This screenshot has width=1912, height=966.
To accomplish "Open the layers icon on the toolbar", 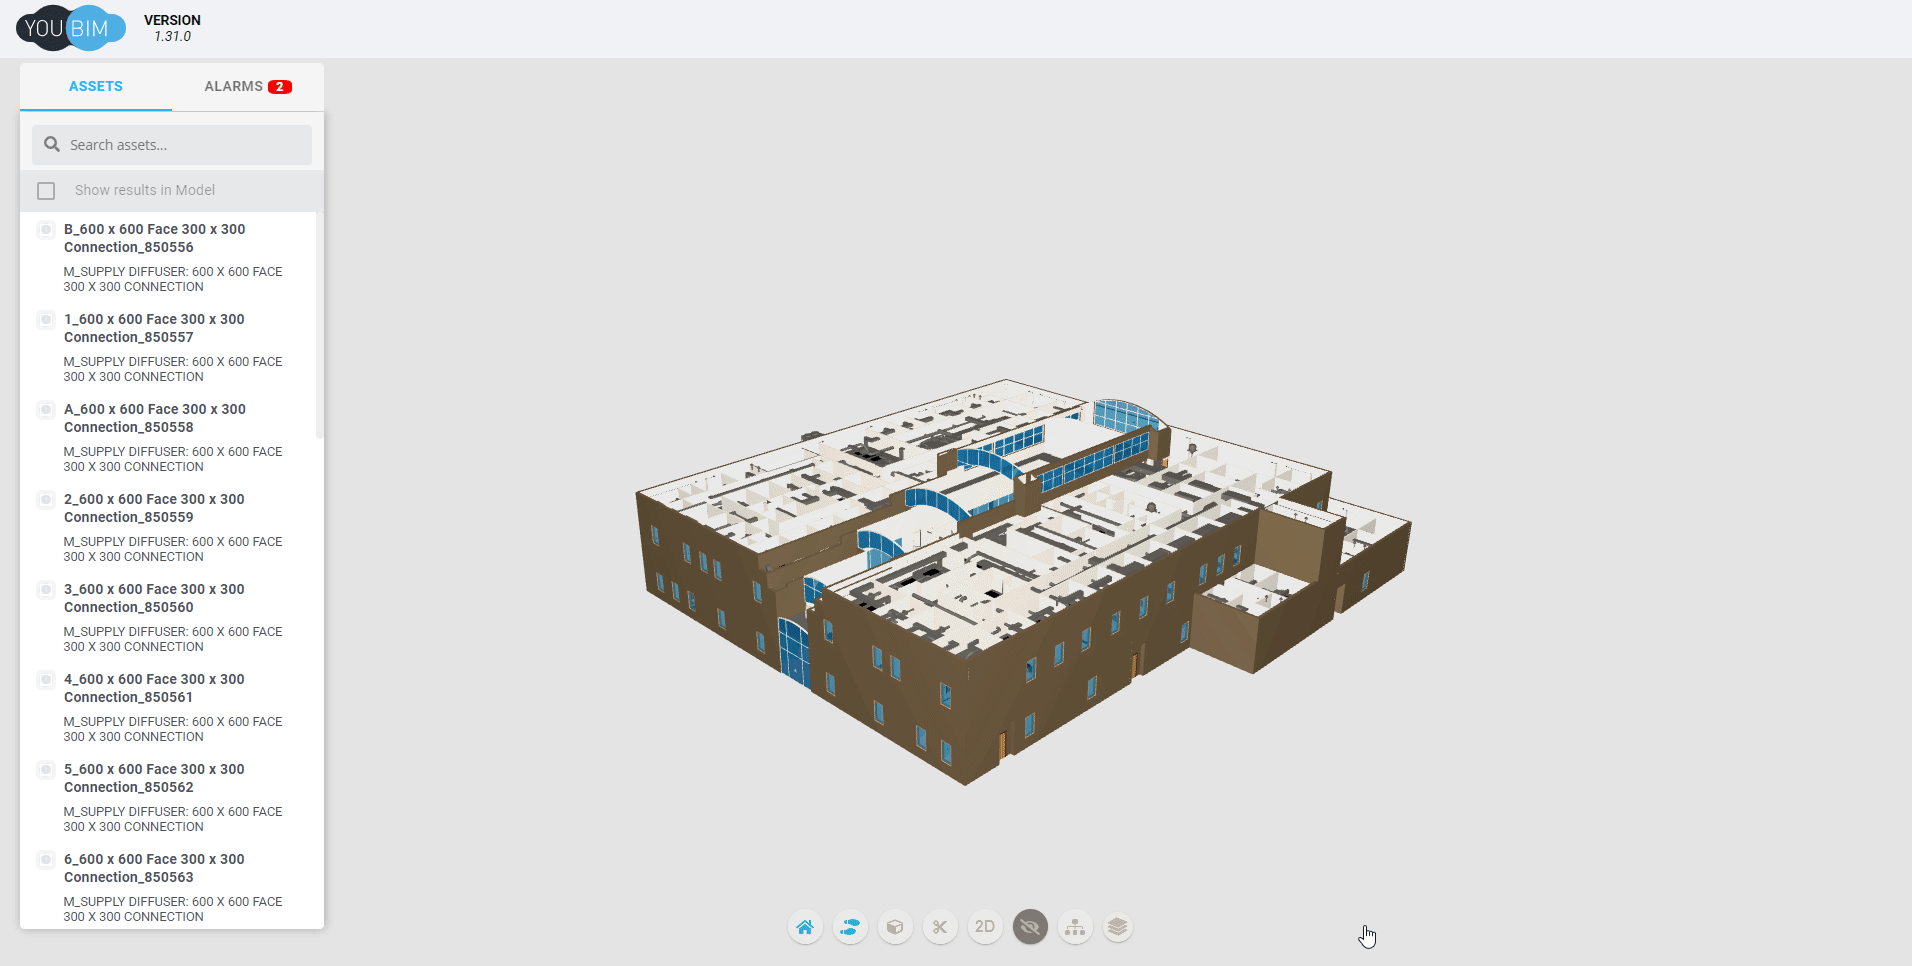I will (1117, 927).
